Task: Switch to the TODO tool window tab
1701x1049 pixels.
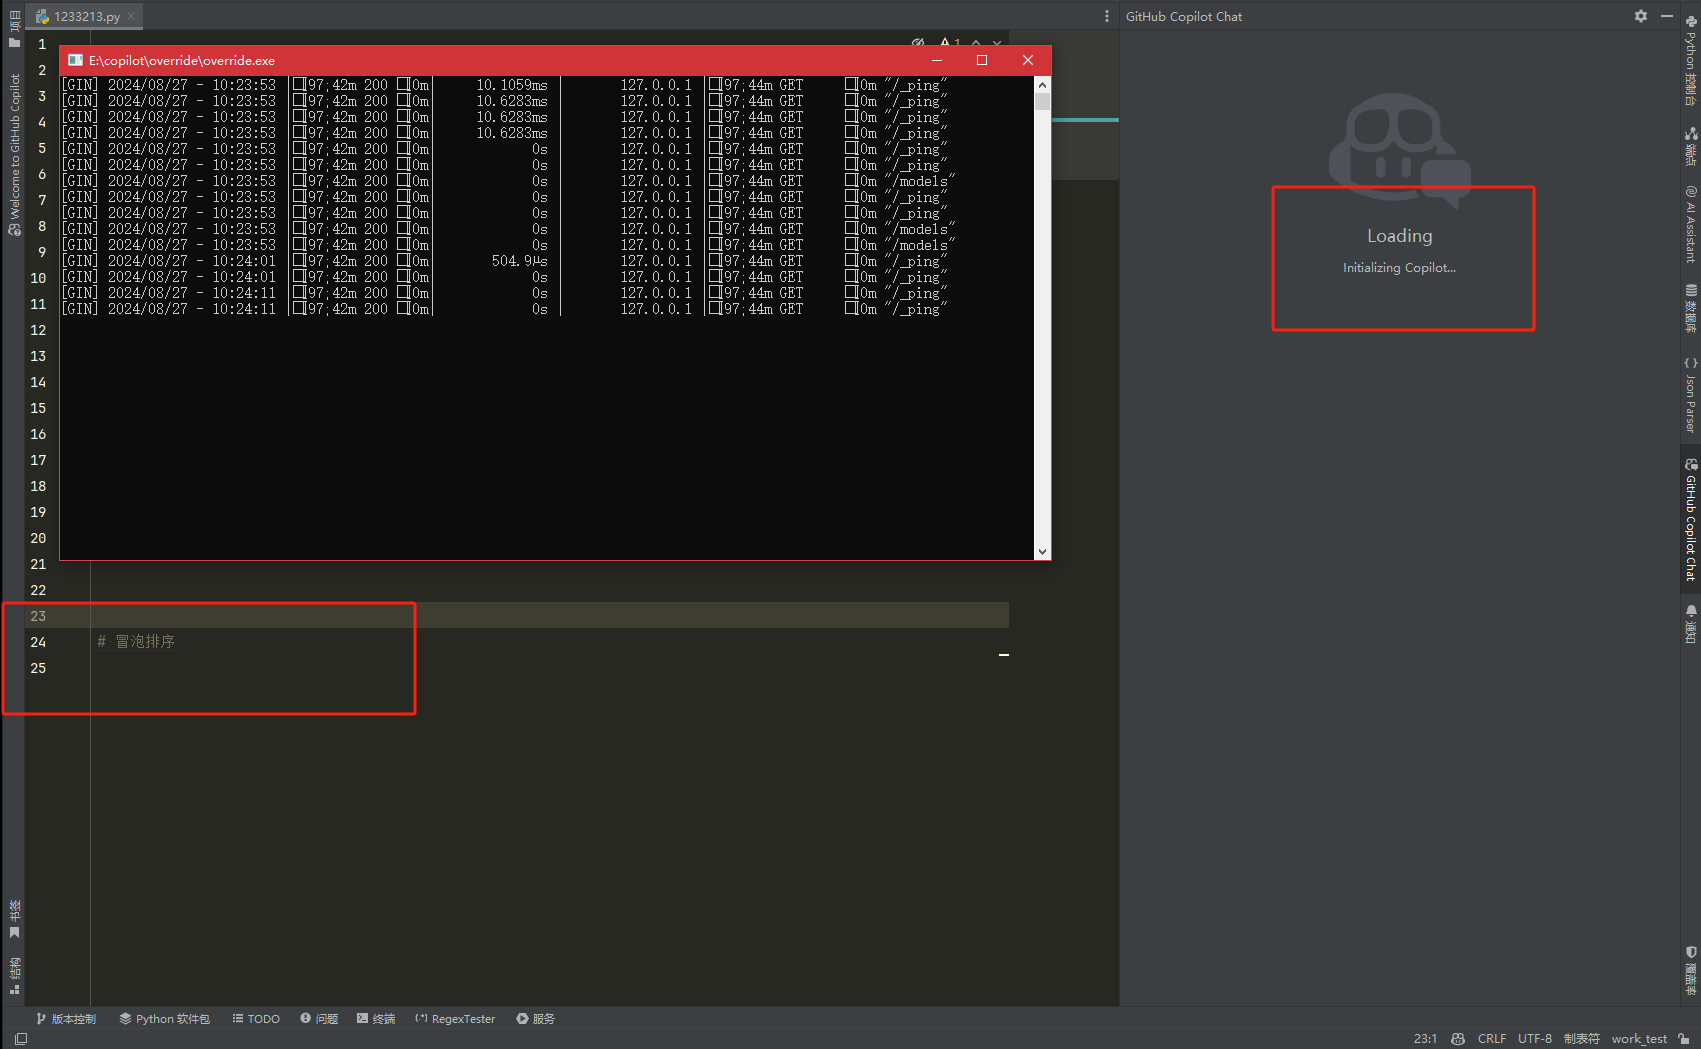Action: coord(256,1019)
